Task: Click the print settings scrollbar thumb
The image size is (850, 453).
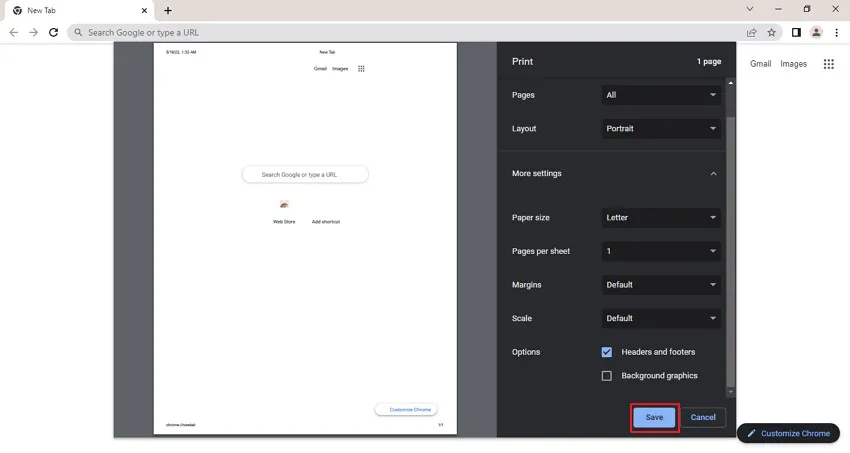Action: click(x=731, y=252)
